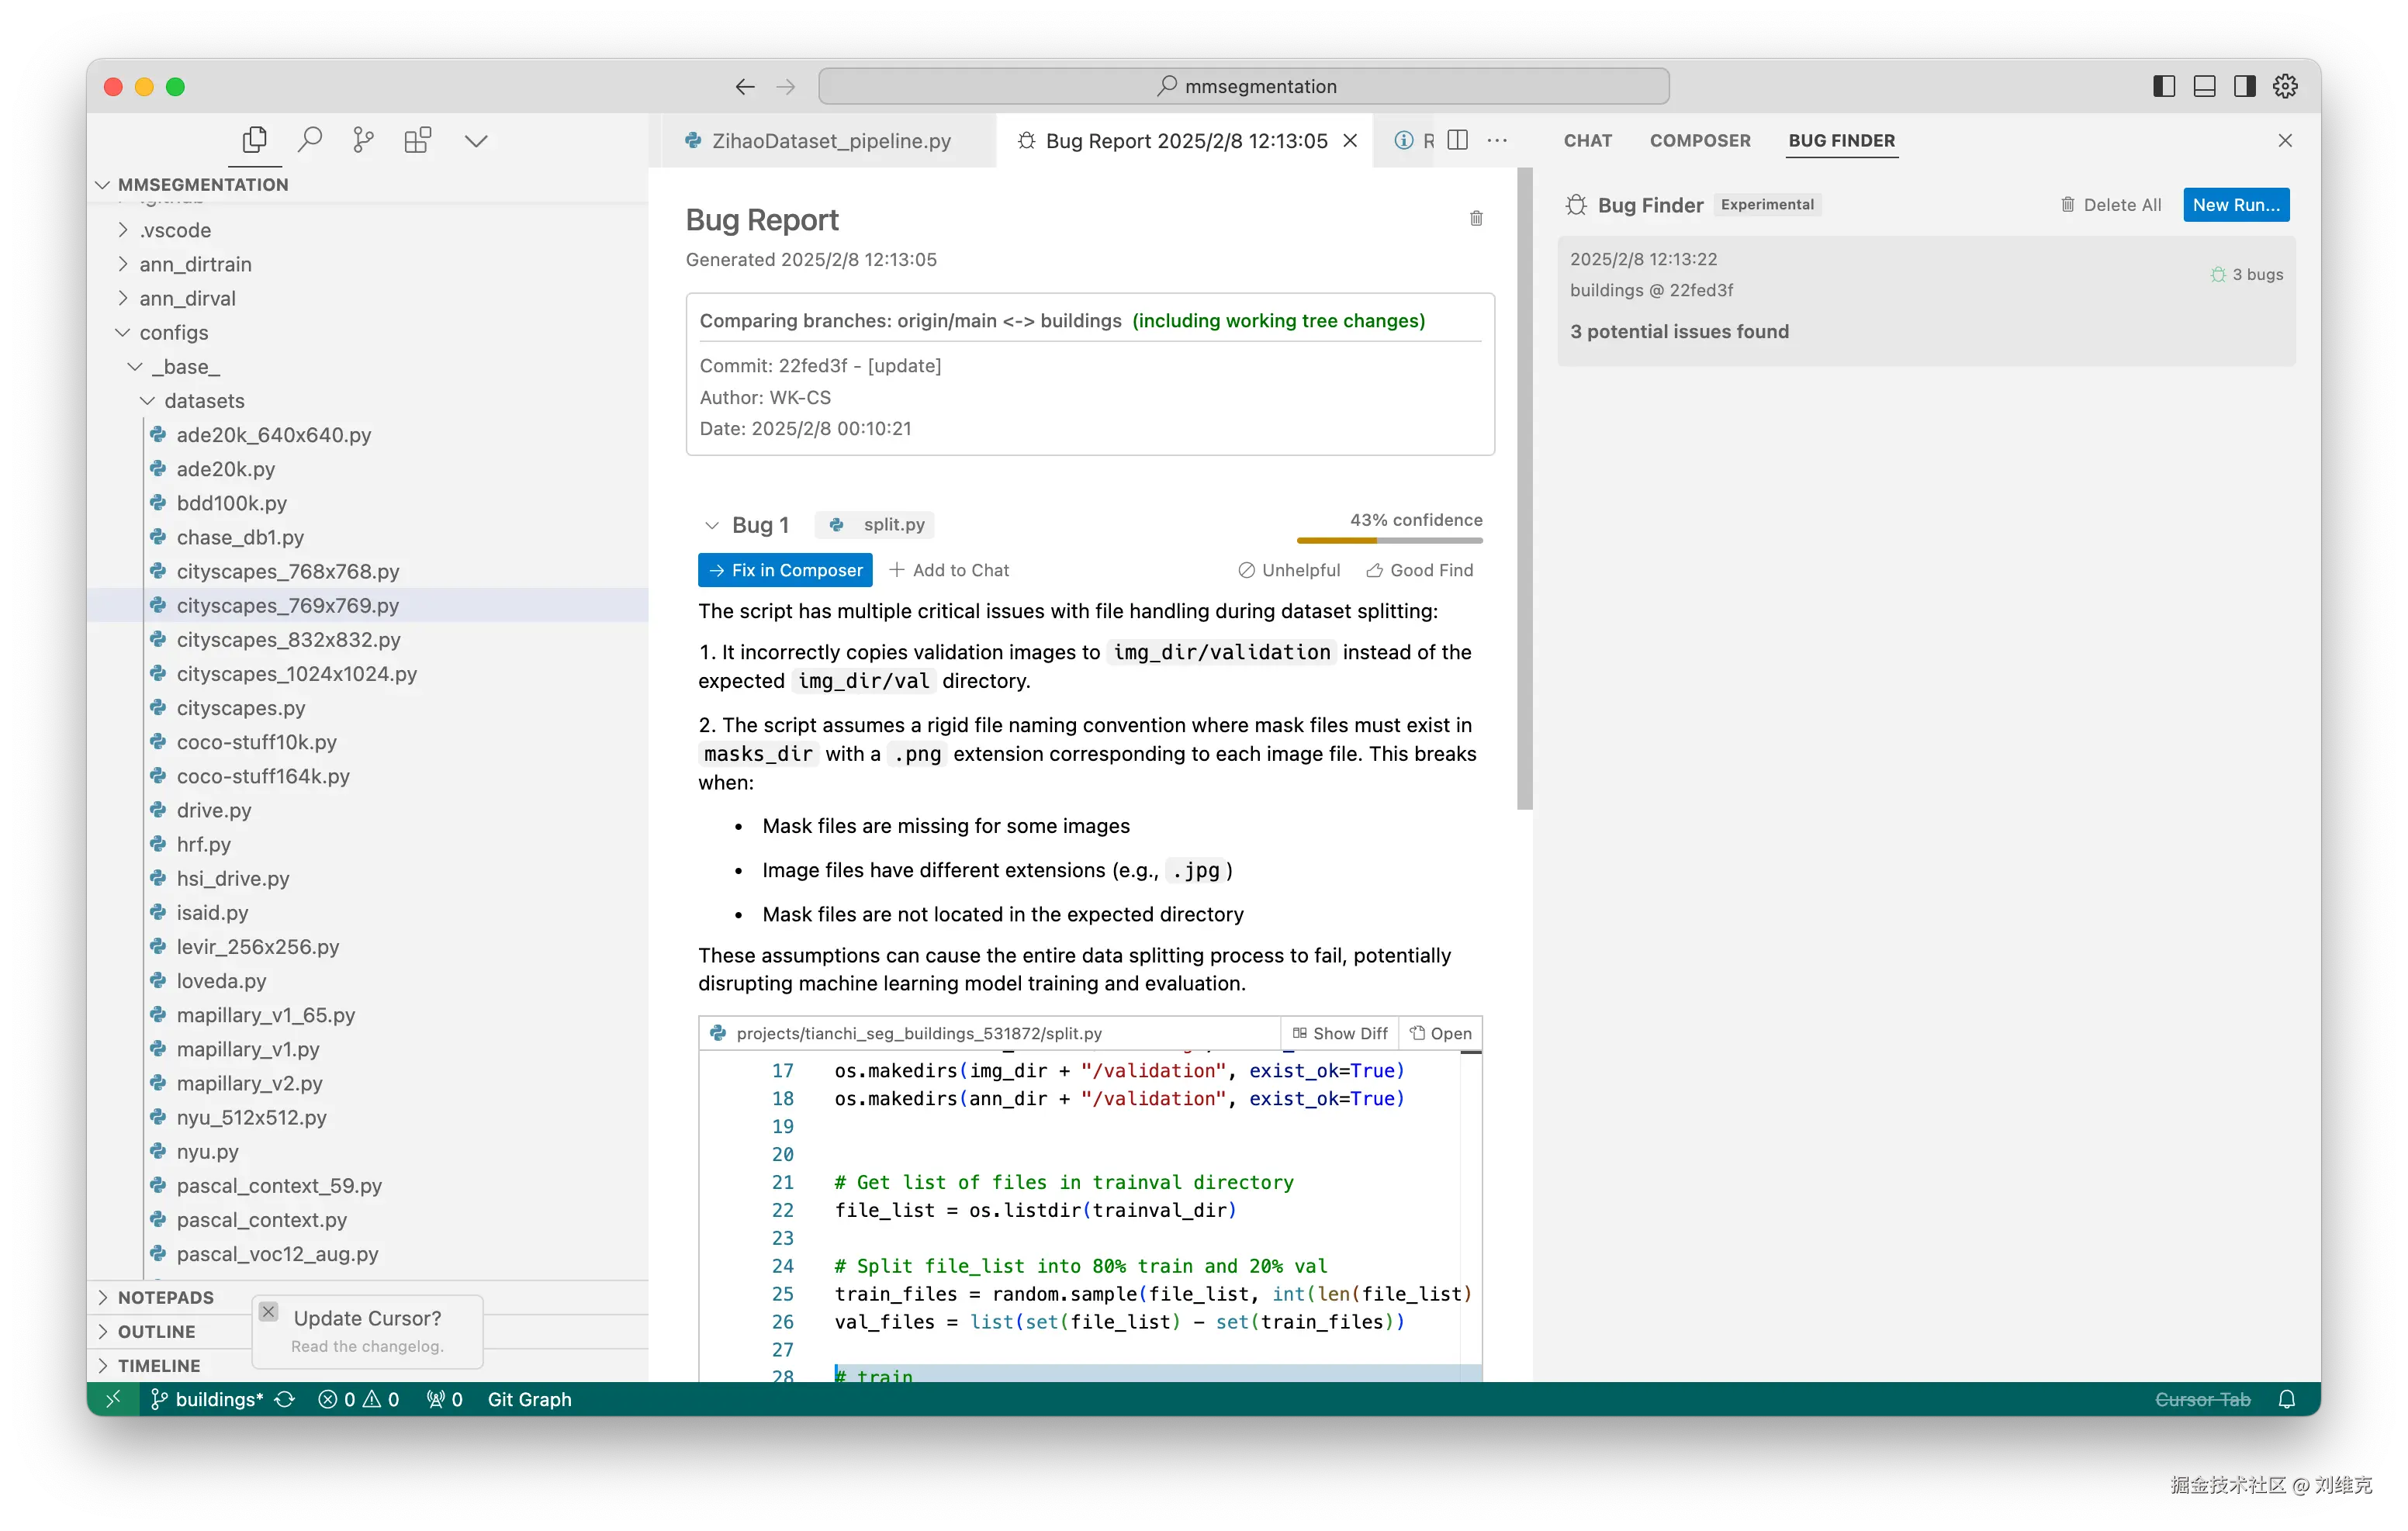The width and height of the screenshot is (2408, 1531).
Task: Delete this bug report with trash icon
Action: pos(1476,218)
